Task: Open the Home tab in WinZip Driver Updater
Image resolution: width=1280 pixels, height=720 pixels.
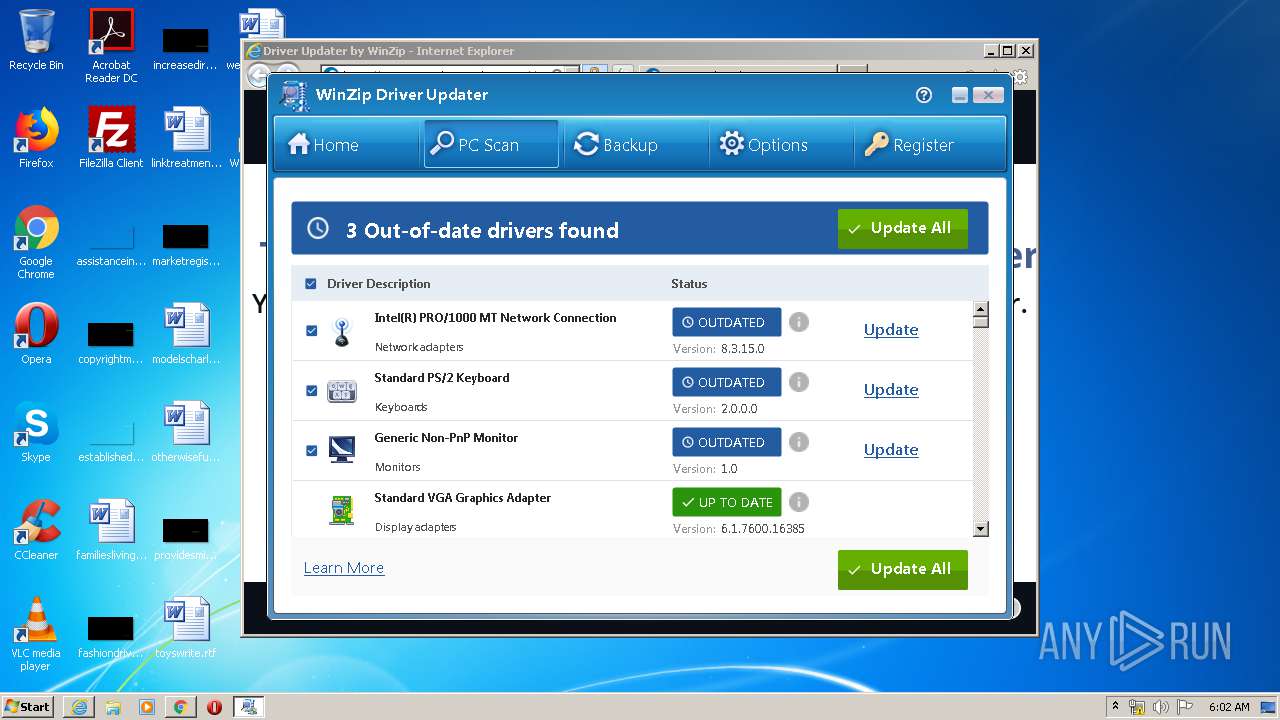Action: coord(323,145)
